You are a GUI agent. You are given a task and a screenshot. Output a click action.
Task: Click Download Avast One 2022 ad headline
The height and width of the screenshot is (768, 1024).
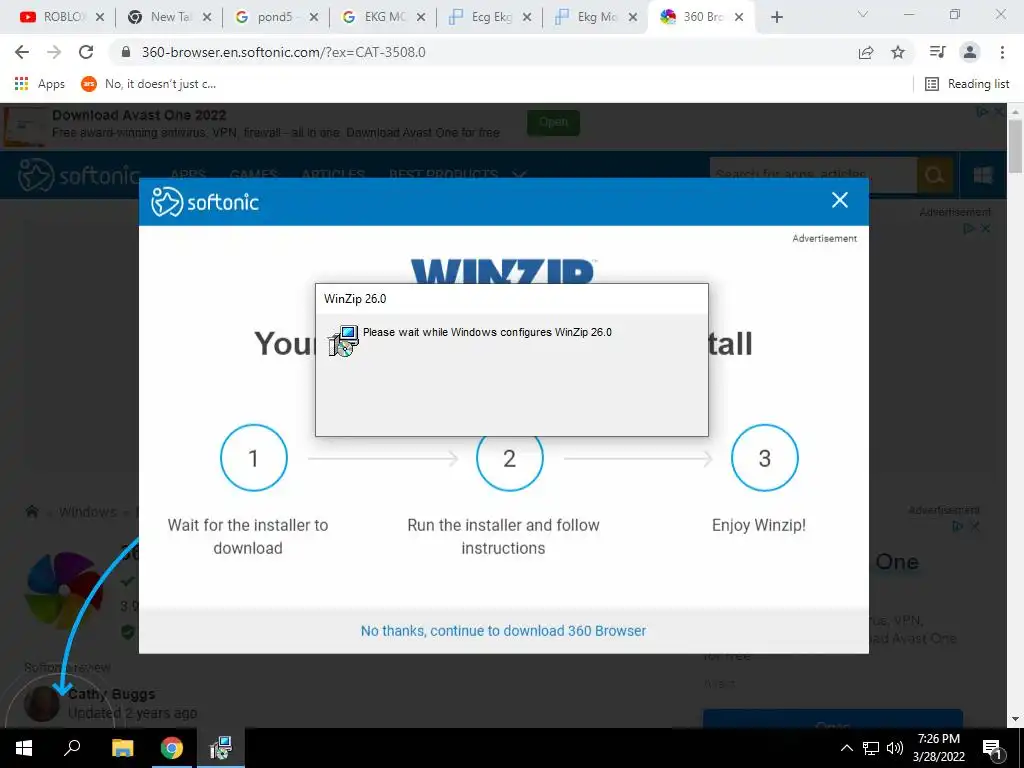click(x=139, y=115)
